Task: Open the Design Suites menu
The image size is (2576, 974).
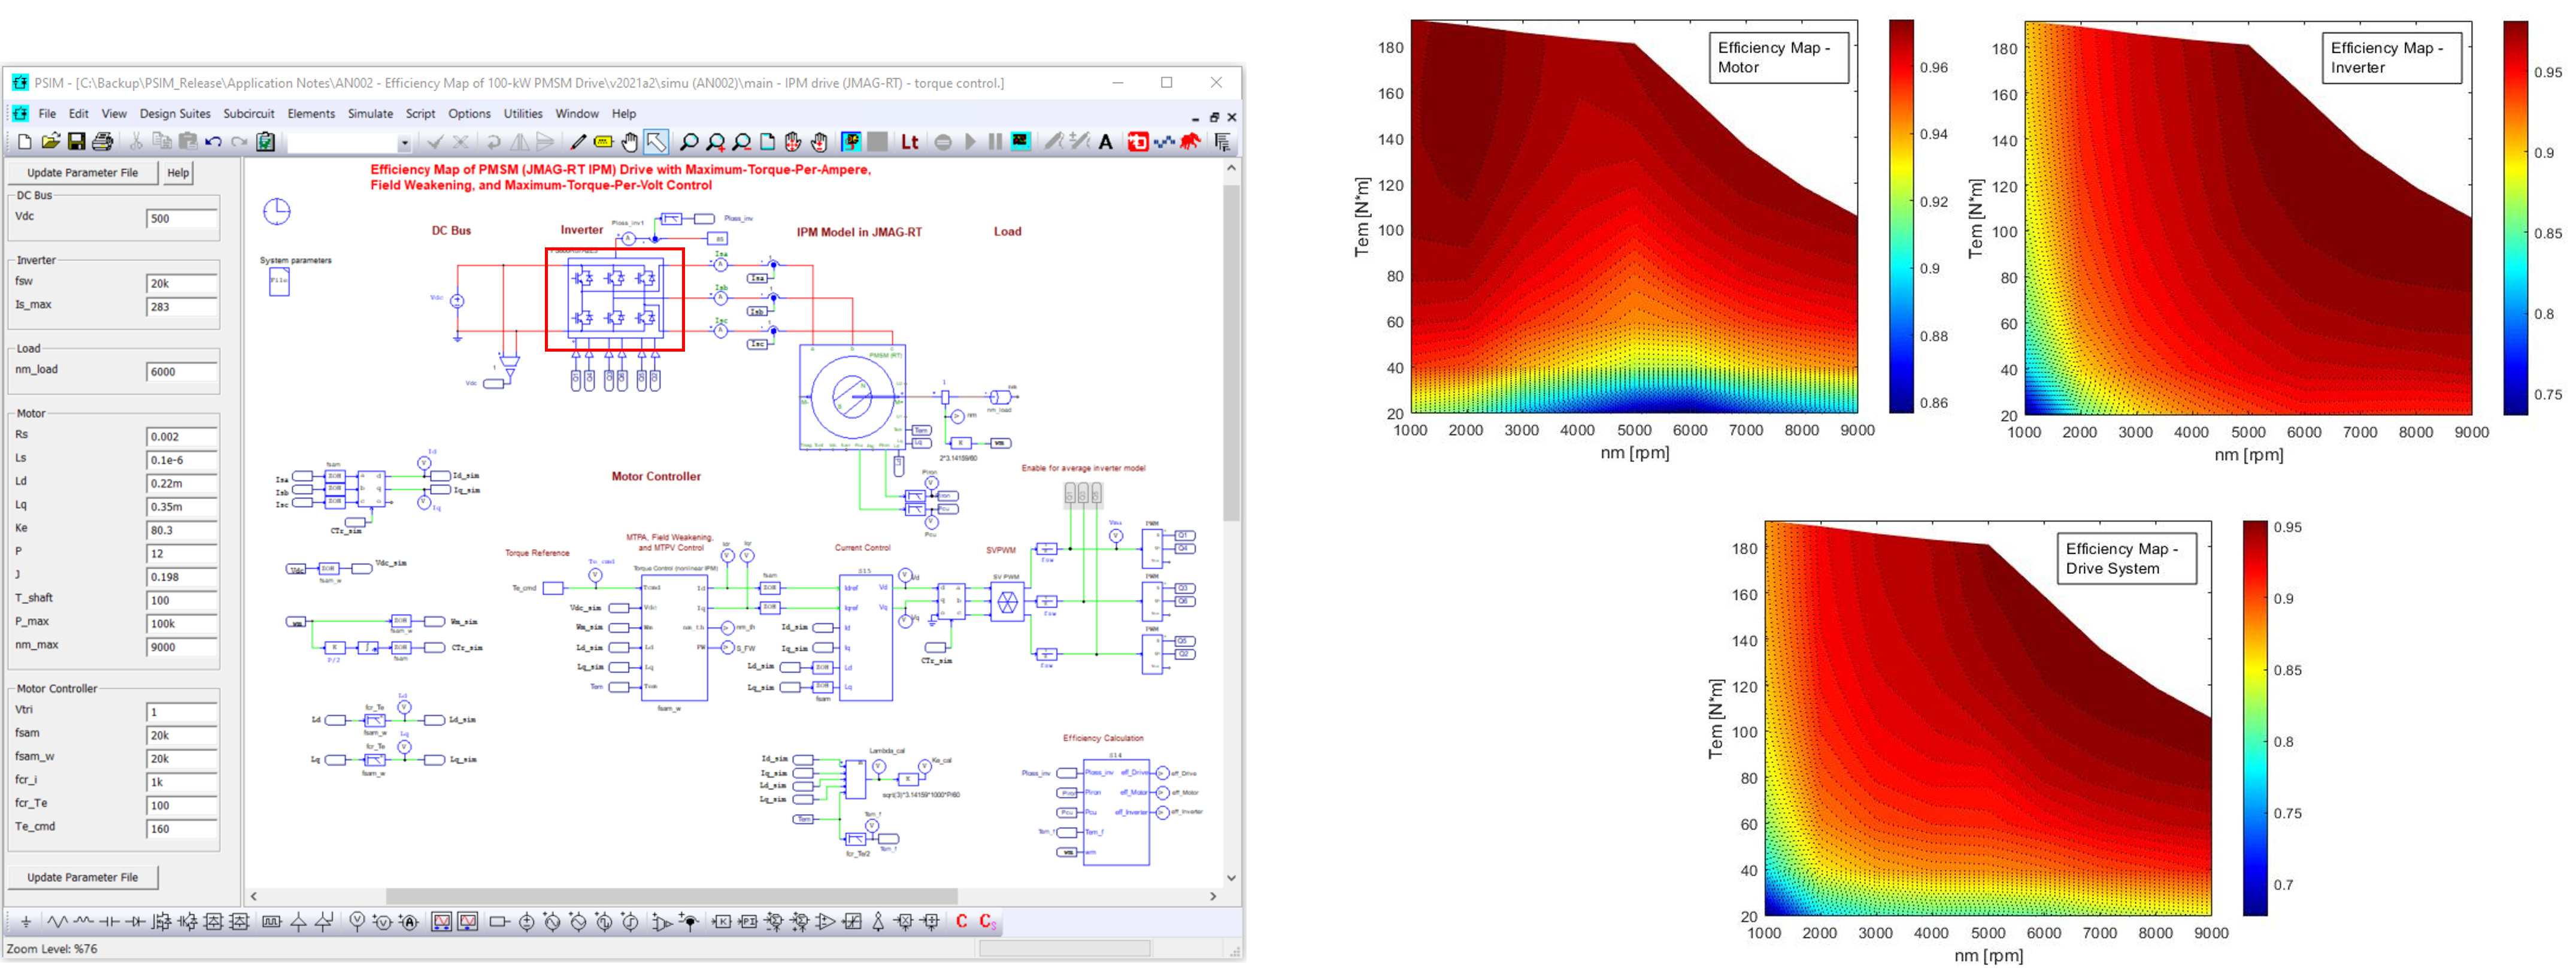Action: tap(175, 114)
